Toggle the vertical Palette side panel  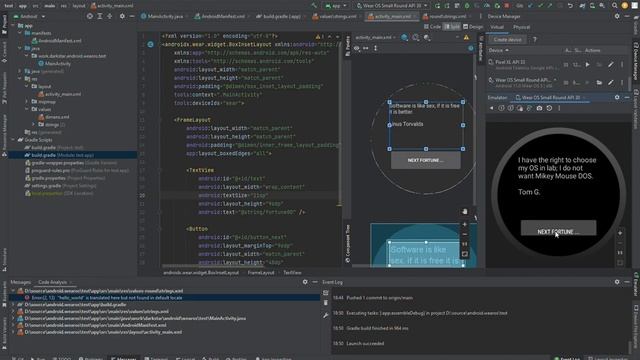pyautogui.click(x=348, y=46)
